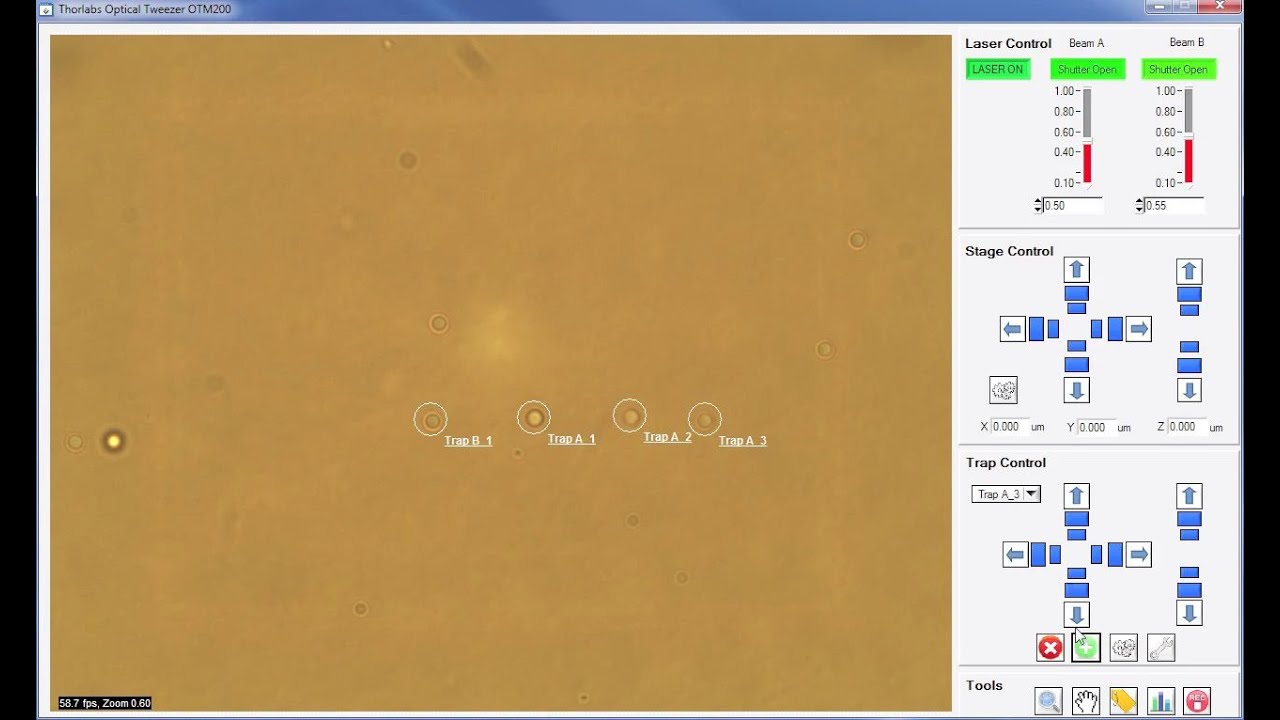Image resolution: width=1280 pixels, height=720 pixels.
Task: Click Trap Control Z-axis up arrow
Action: pos(1189,495)
